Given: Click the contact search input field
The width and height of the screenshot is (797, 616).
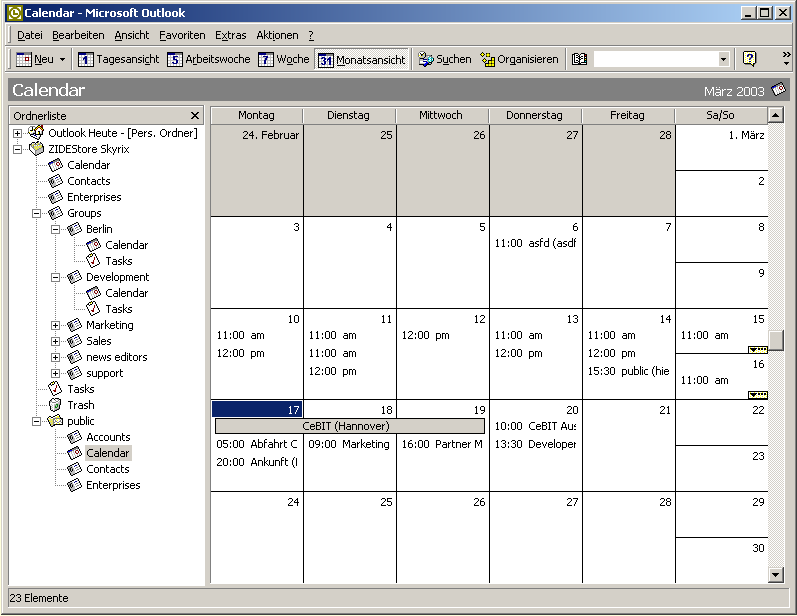Looking at the screenshot, I should [x=656, y=59].
